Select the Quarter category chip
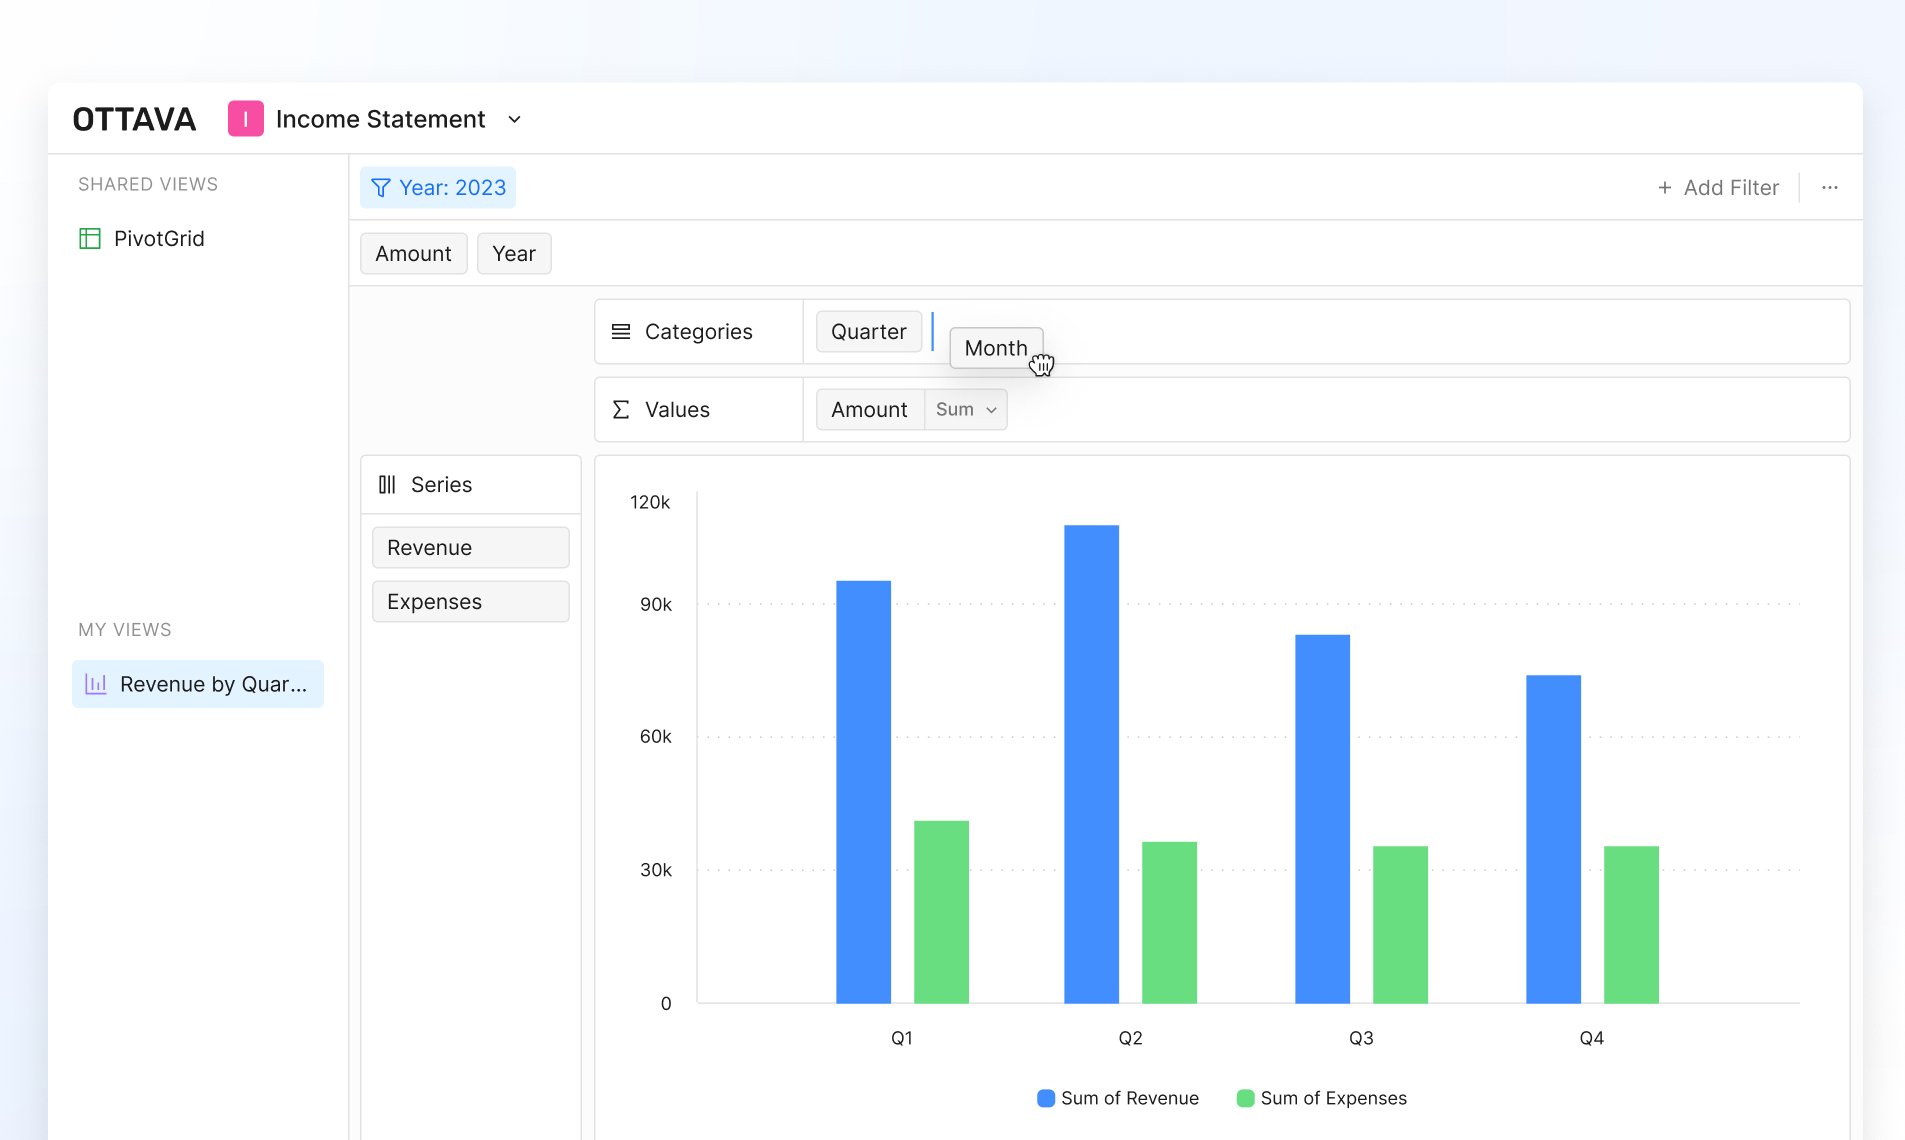Image resolution: width=1905 pixels, height=1140 pixels. point(868,332)
